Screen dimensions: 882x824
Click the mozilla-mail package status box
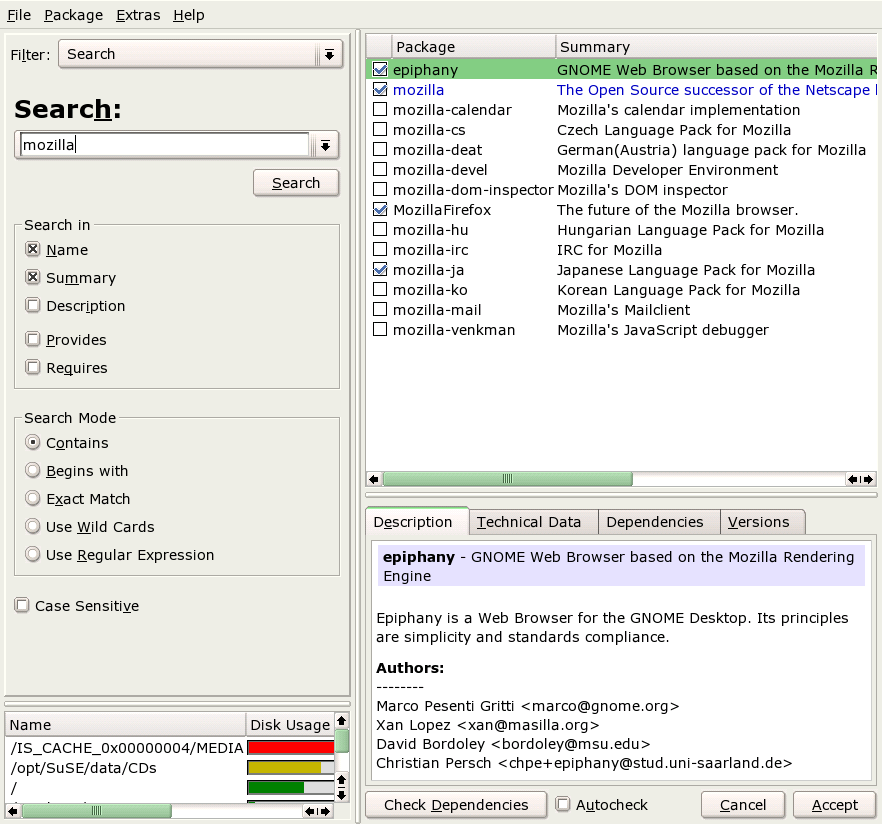[x=380, y=310]
